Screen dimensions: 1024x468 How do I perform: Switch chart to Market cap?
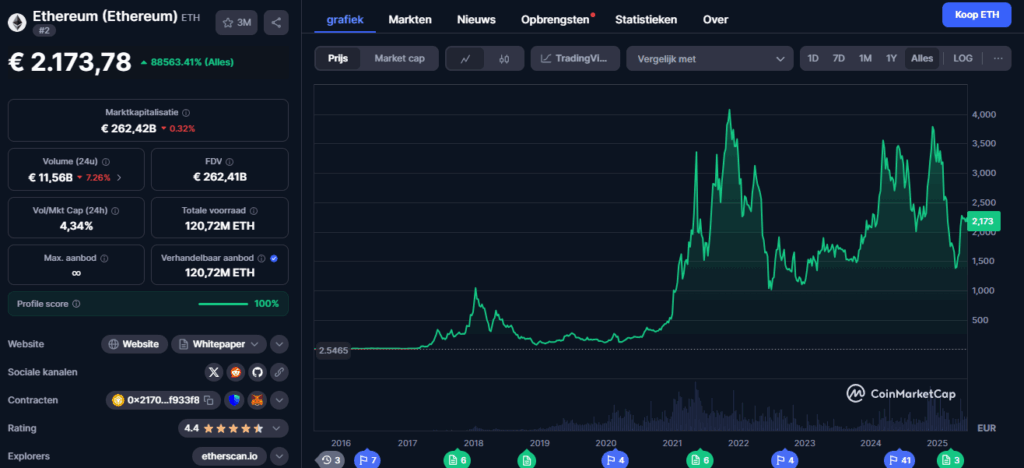pos(400,59)
